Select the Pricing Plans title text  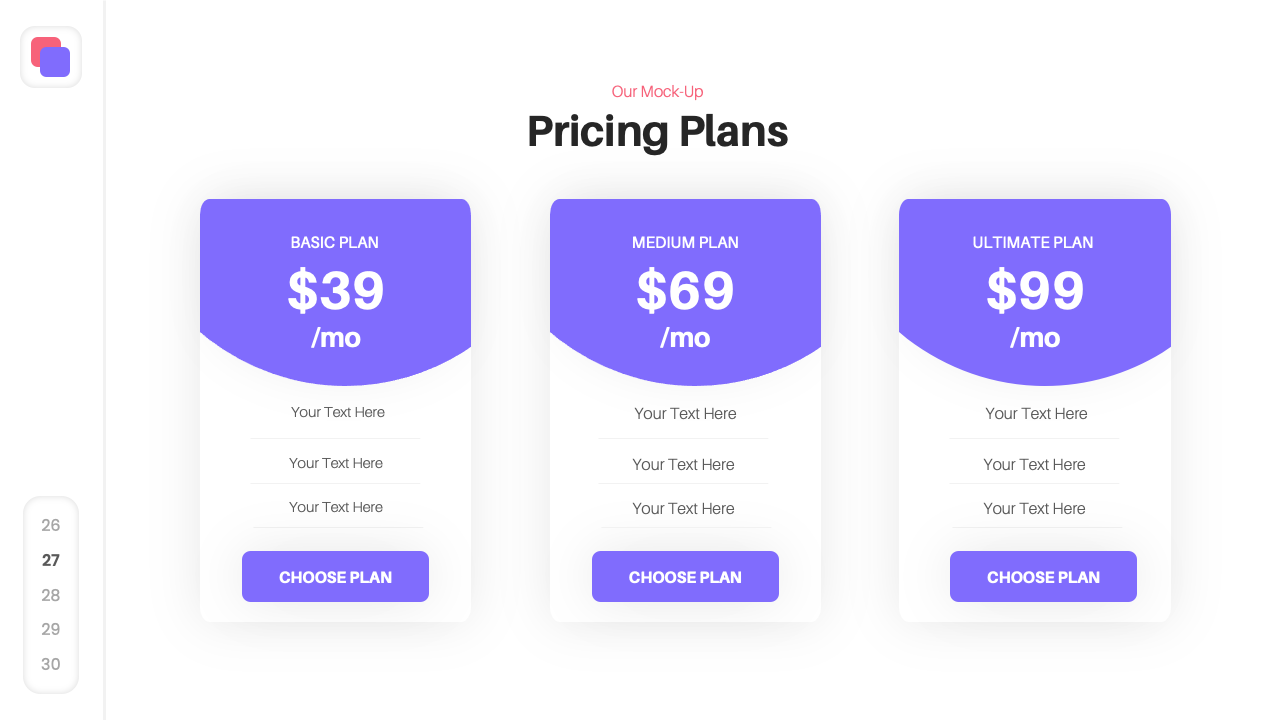657,131
